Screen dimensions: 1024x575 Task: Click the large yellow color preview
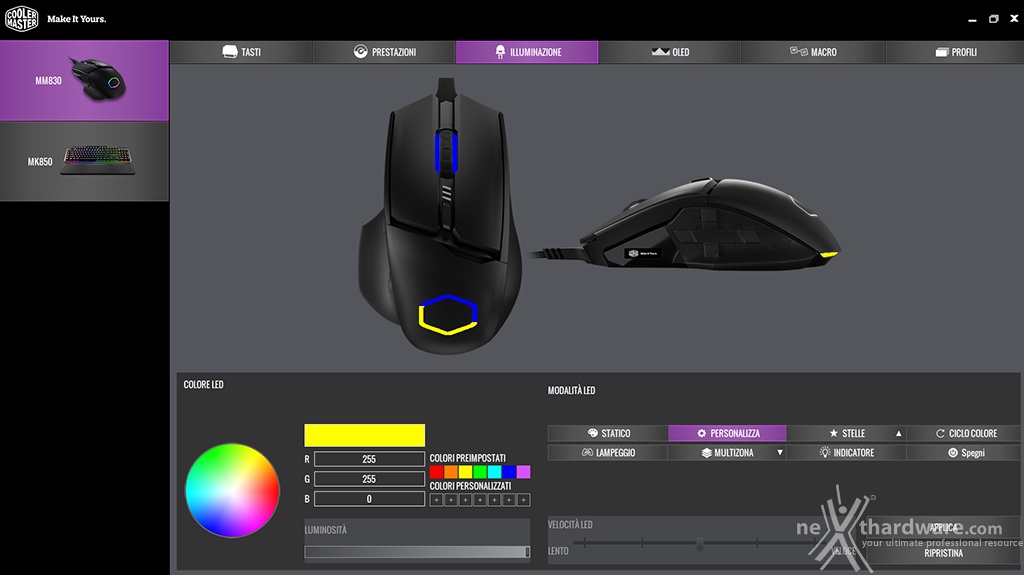[x=364, y=435]
